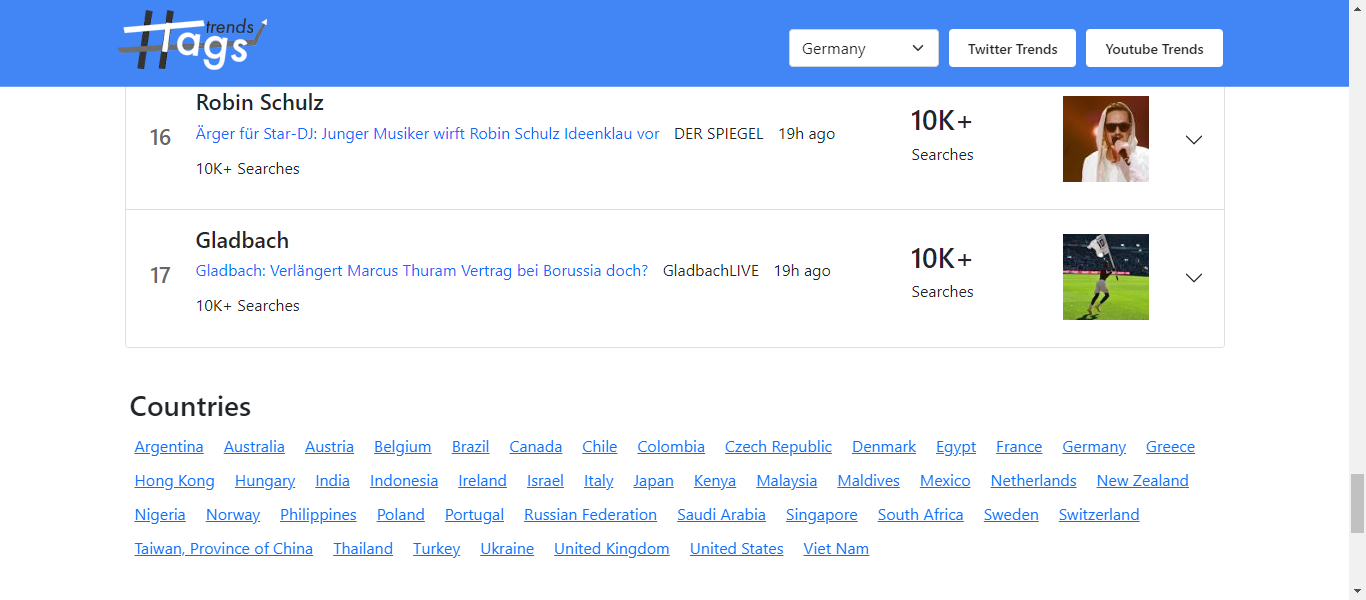Image resolution: width=1366 pixels, height=600 pixels.
Task: Choose Colombia from the countries
Action: point(671,447)
